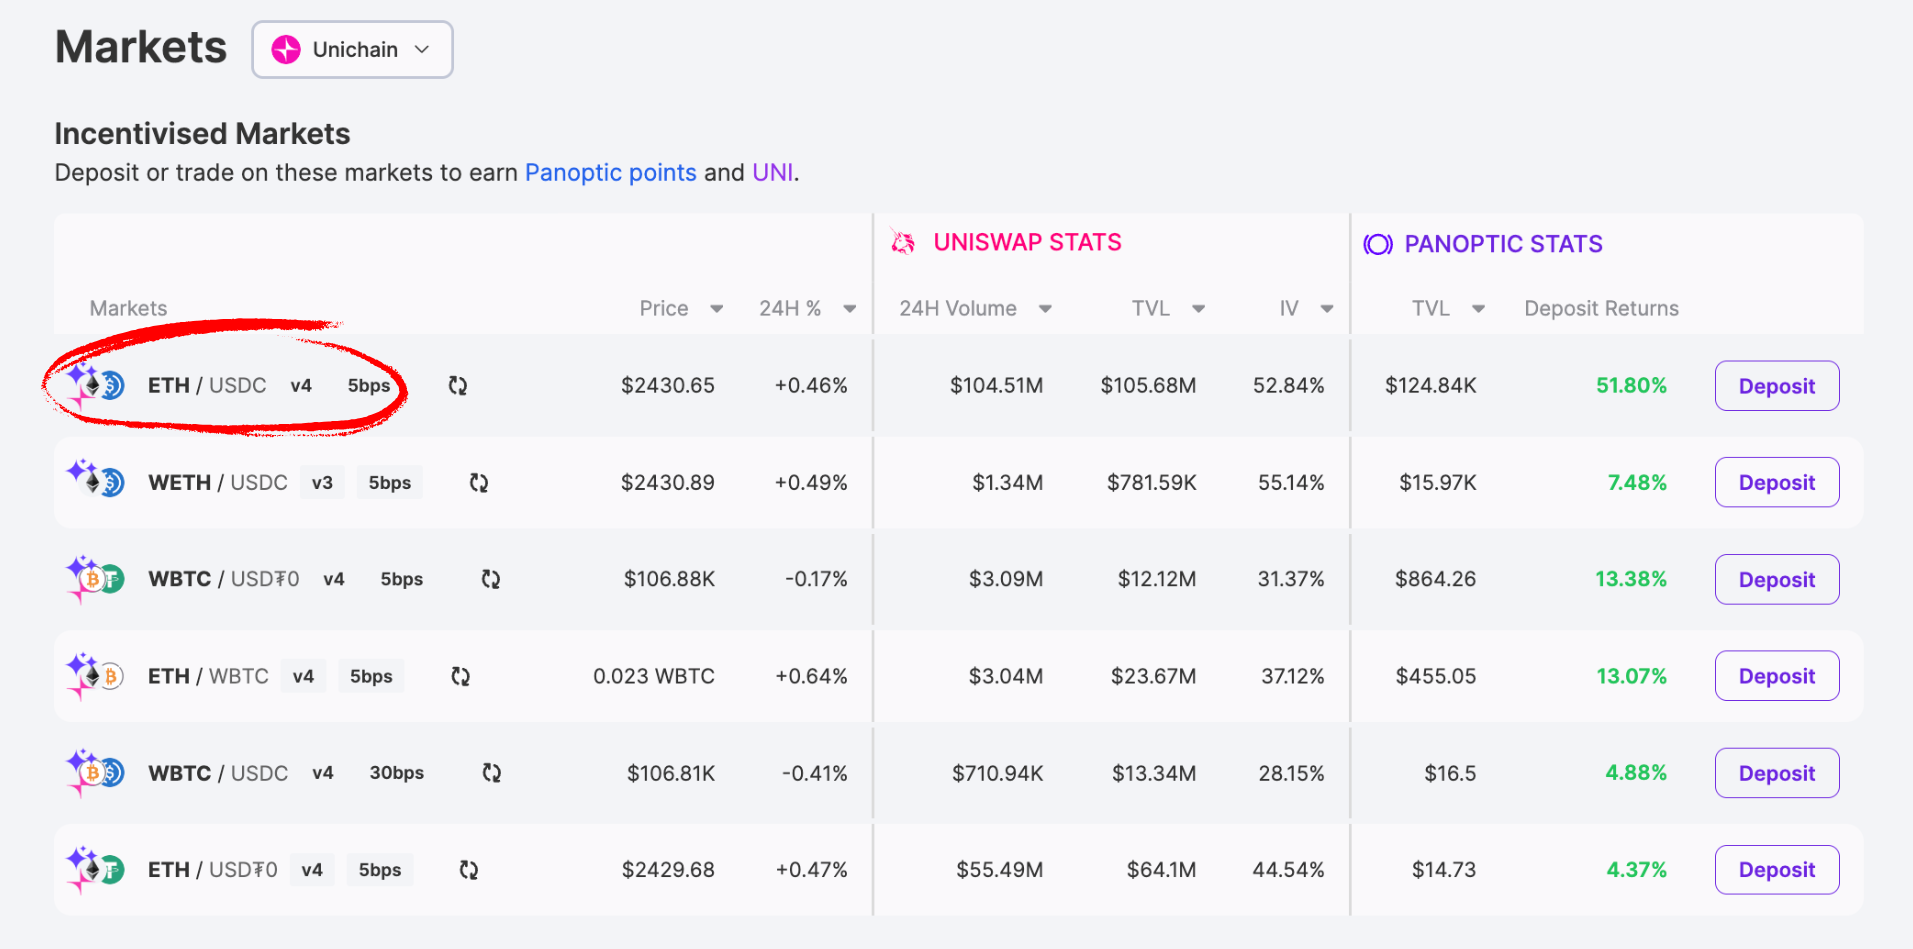Sort by Panoptic TVL column arrow
The image size is (1913, 949).
(1478, 309)
